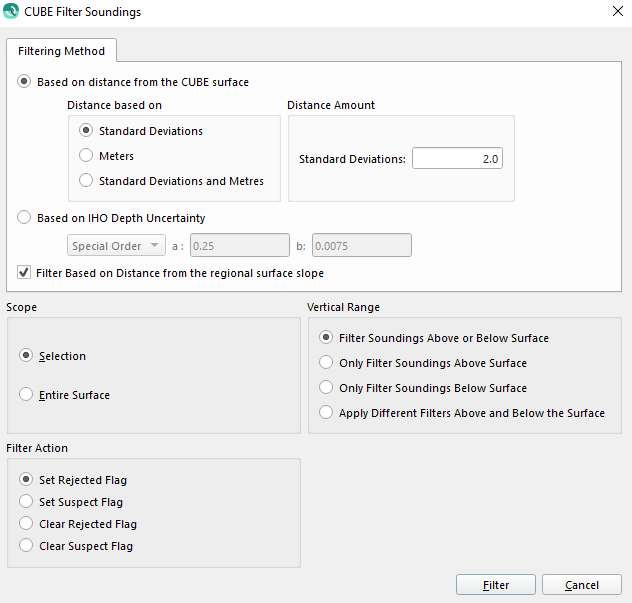This screenshot has width=632, height=603.
Task: Choose Set Suspect Flag action
Action: (27, 502)
